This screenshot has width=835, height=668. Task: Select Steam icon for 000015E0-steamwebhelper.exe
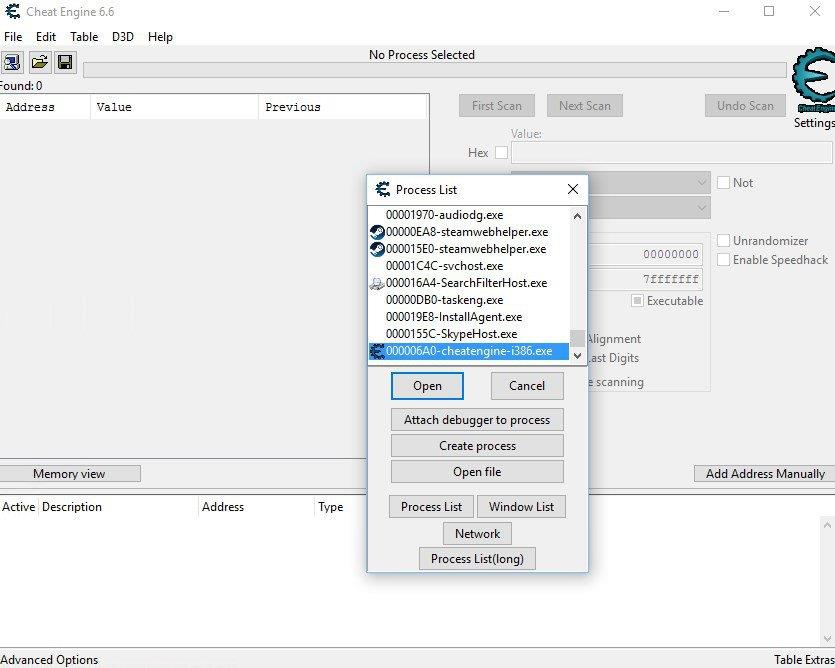[377, 249]
